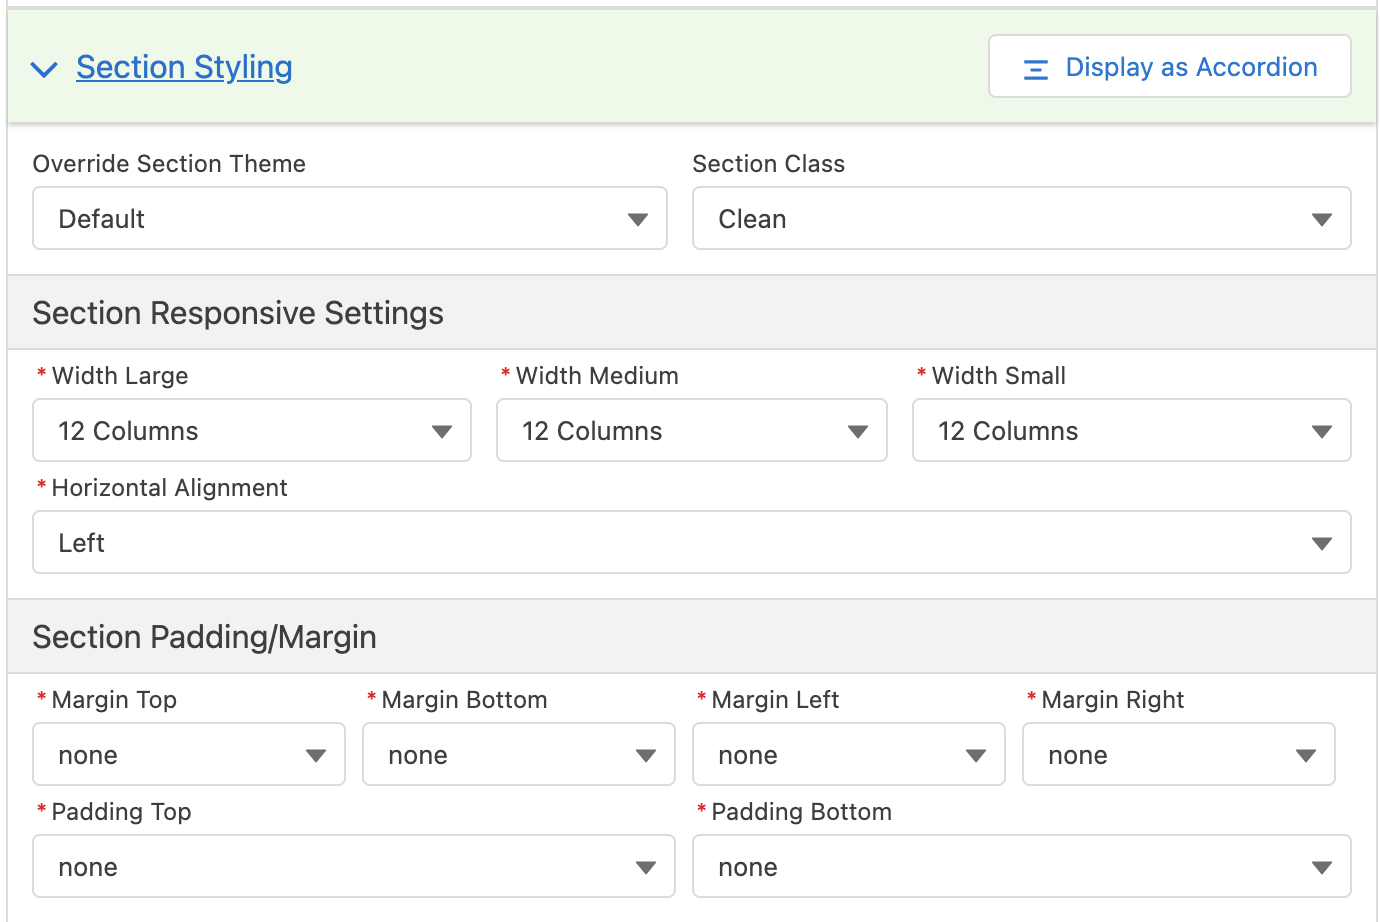Open the Margin Bottom dropdown
Image resolution: width=1380 pixels, height=922 pixels.
(x=518, y=754)
